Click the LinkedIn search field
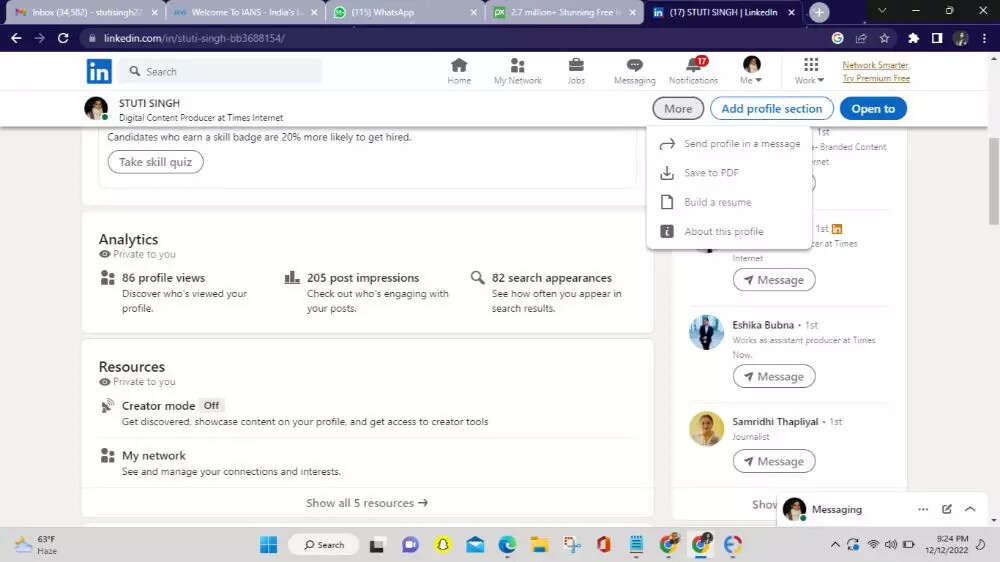Image resolution: width=1000 pixels, height=562 pixels. click(x=220, y=72)
